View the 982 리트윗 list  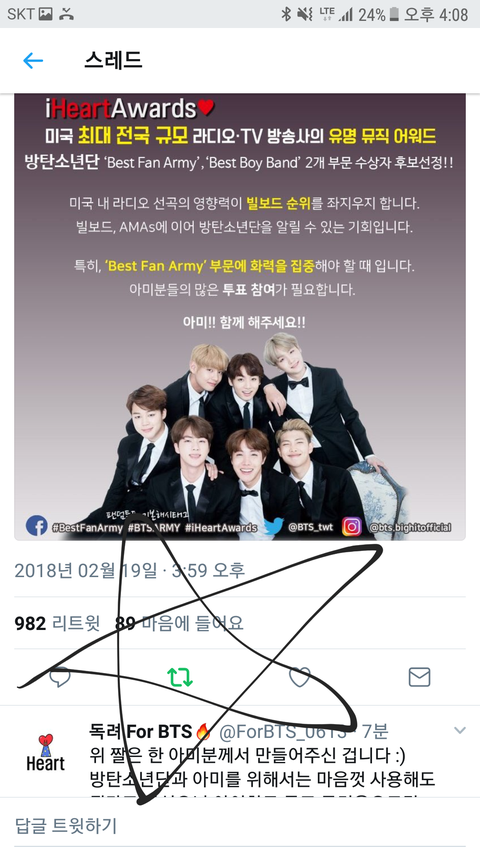[x=57, y=623]
